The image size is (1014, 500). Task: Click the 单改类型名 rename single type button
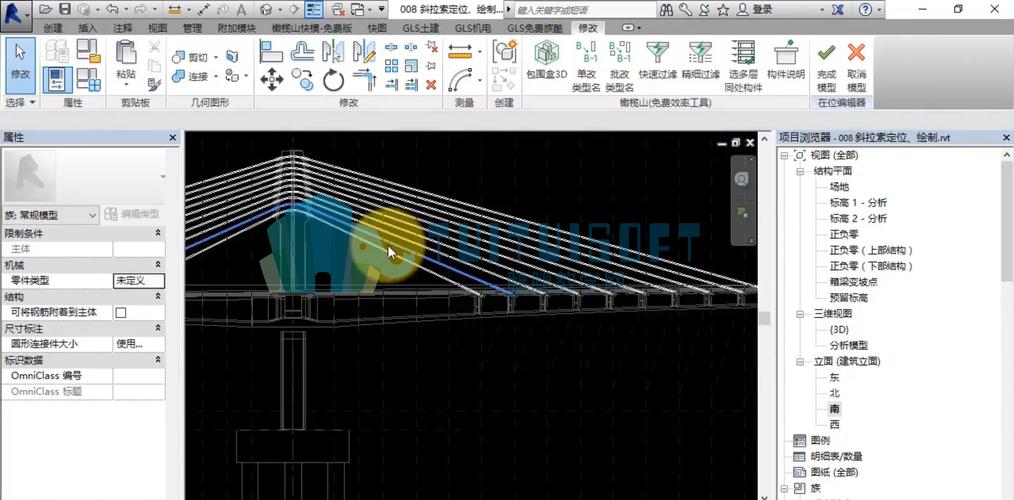tap(587, 67)
